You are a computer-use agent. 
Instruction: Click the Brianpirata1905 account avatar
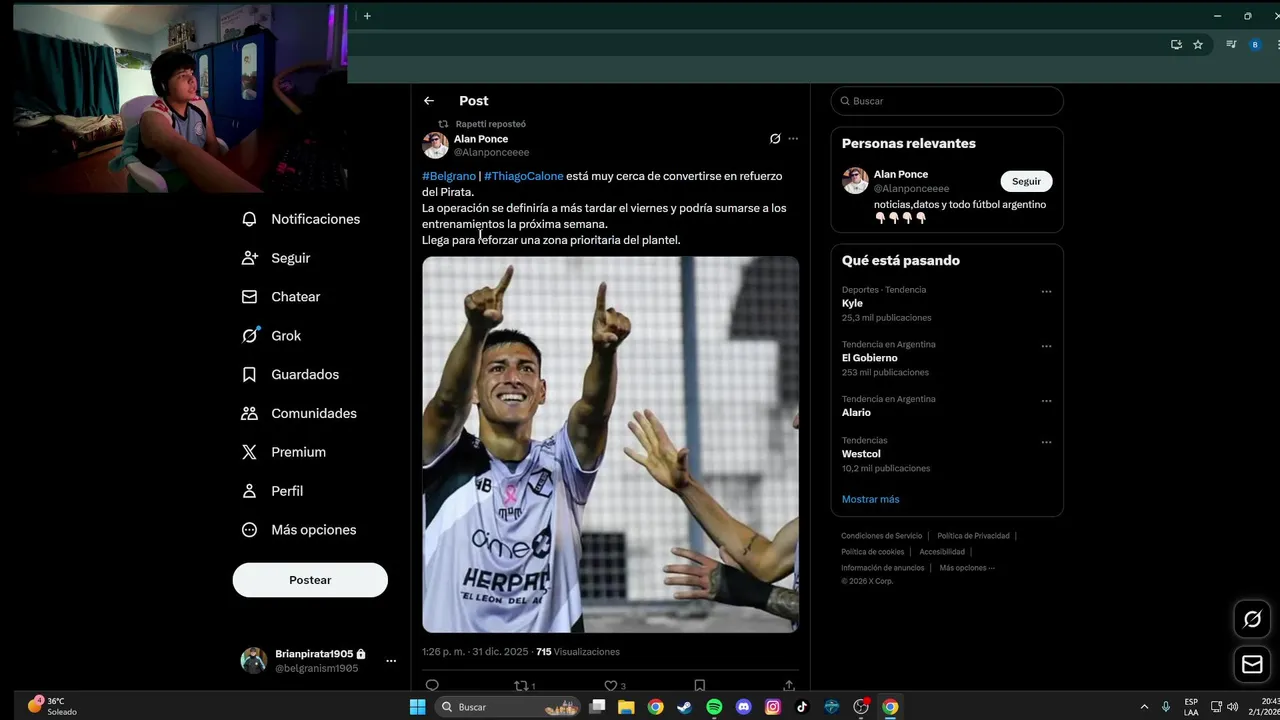coord(254,660)
